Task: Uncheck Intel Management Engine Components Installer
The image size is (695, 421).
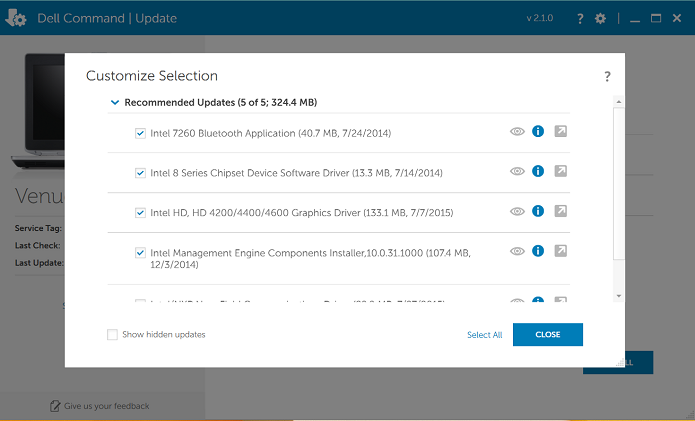Action: coord(140,253)
